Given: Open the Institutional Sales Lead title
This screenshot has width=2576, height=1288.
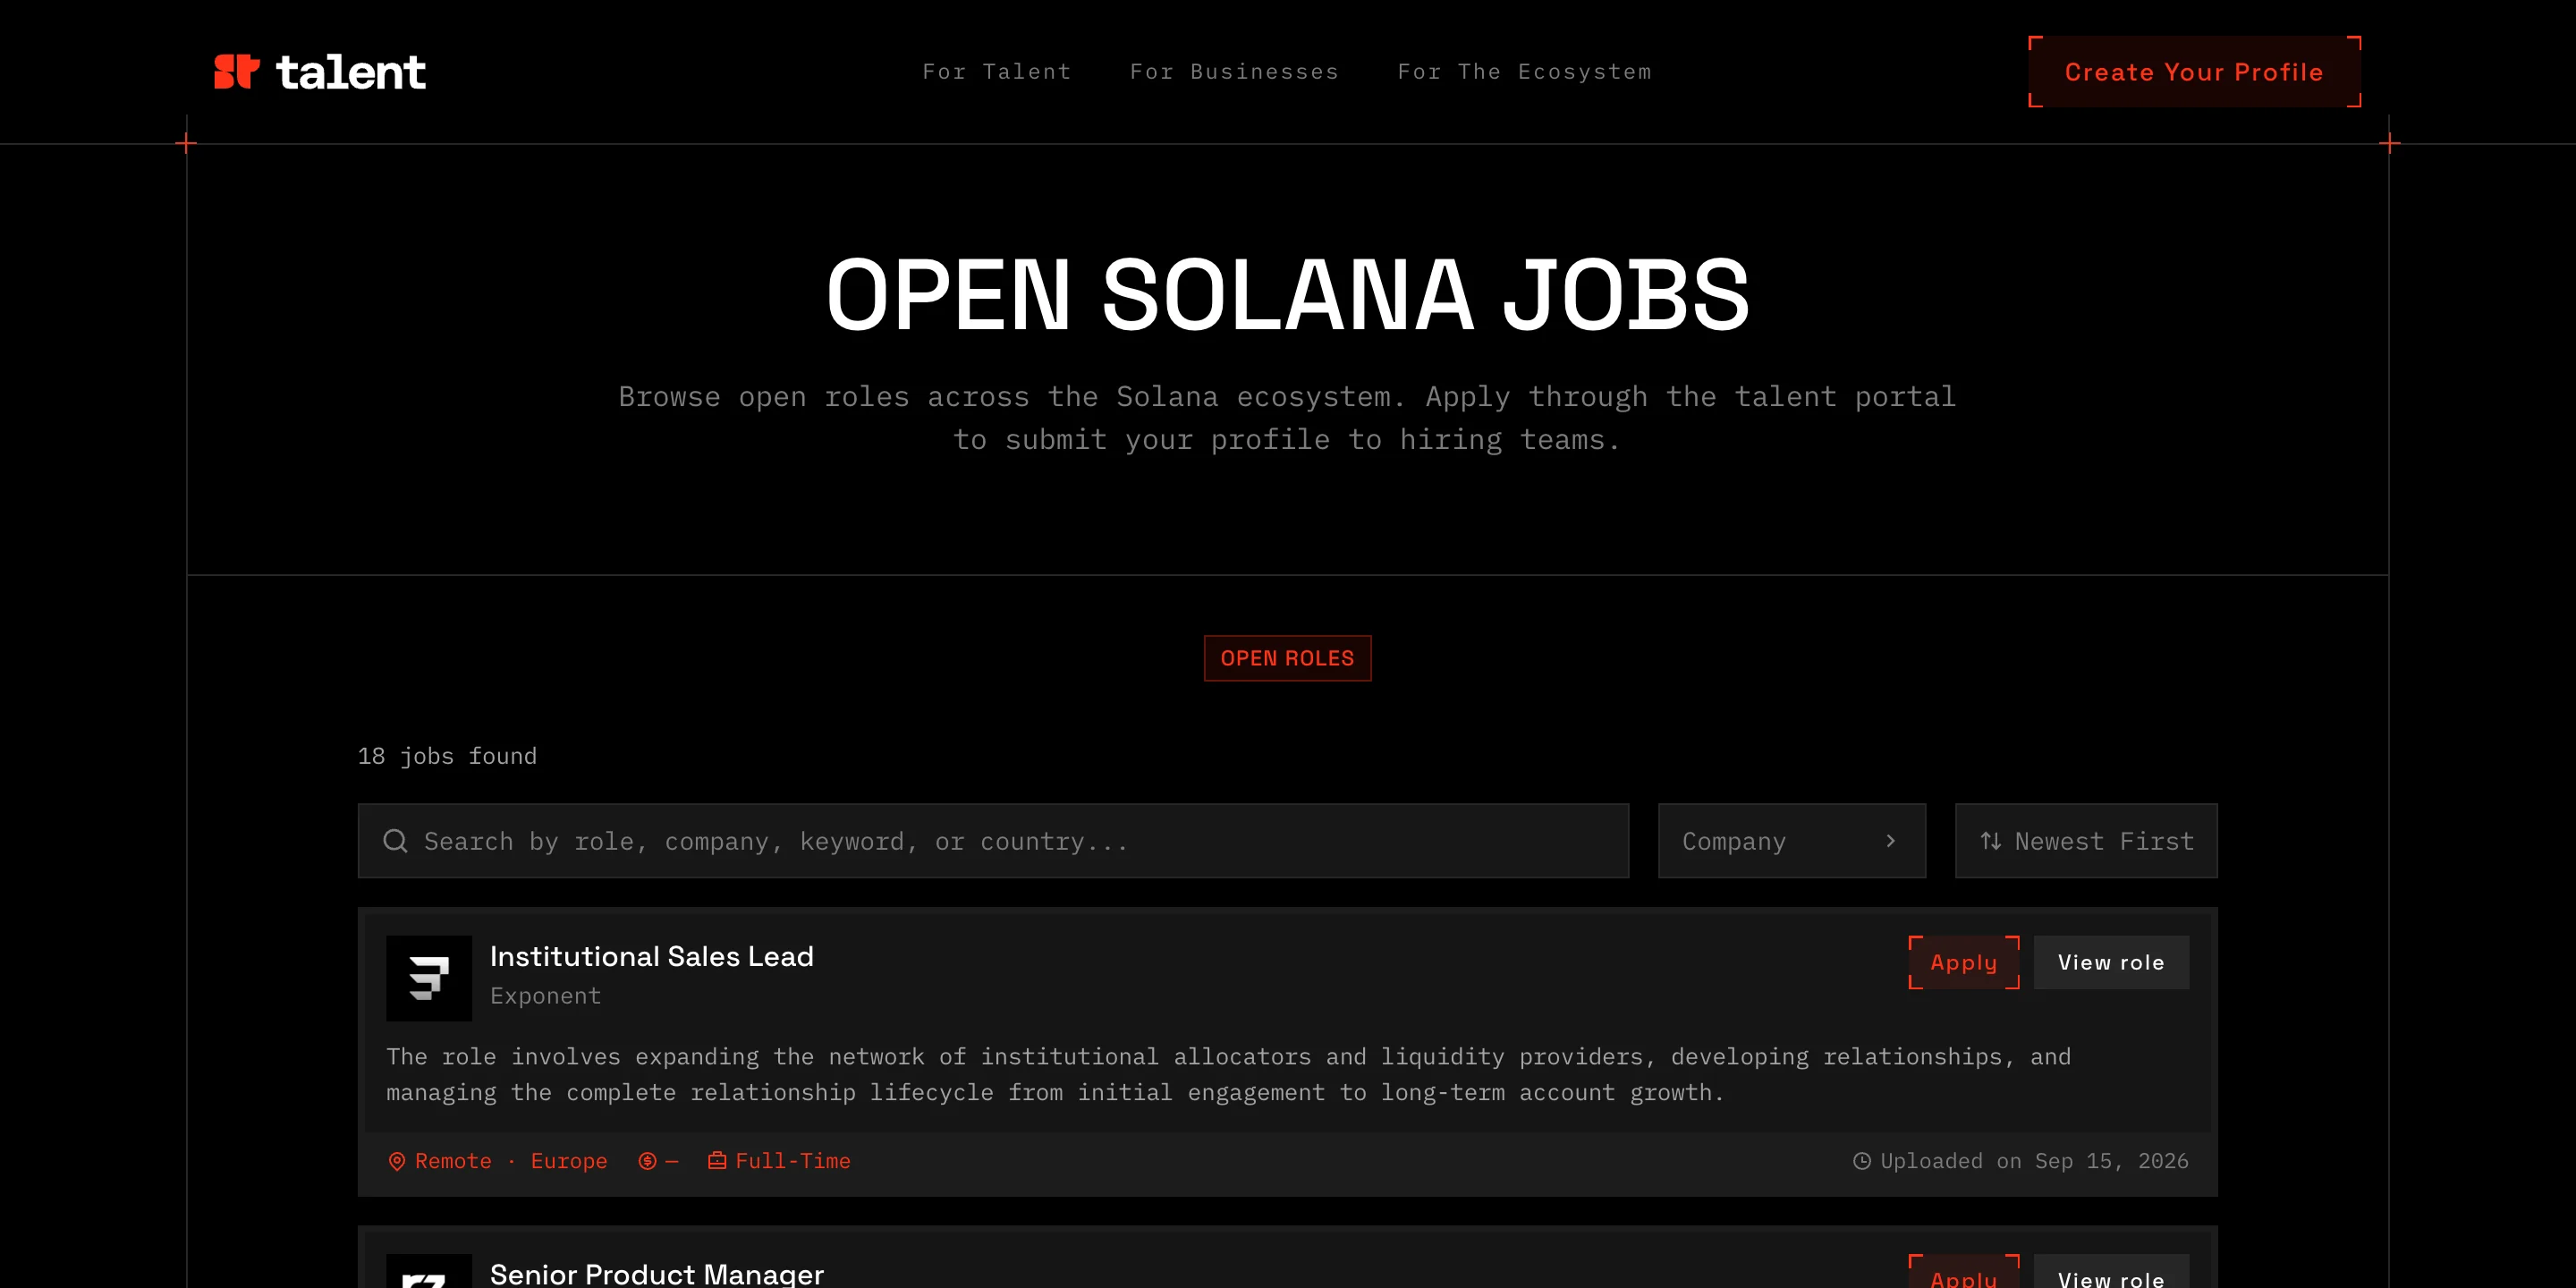Looking at the screenshot, I should [x=652, y=957].
